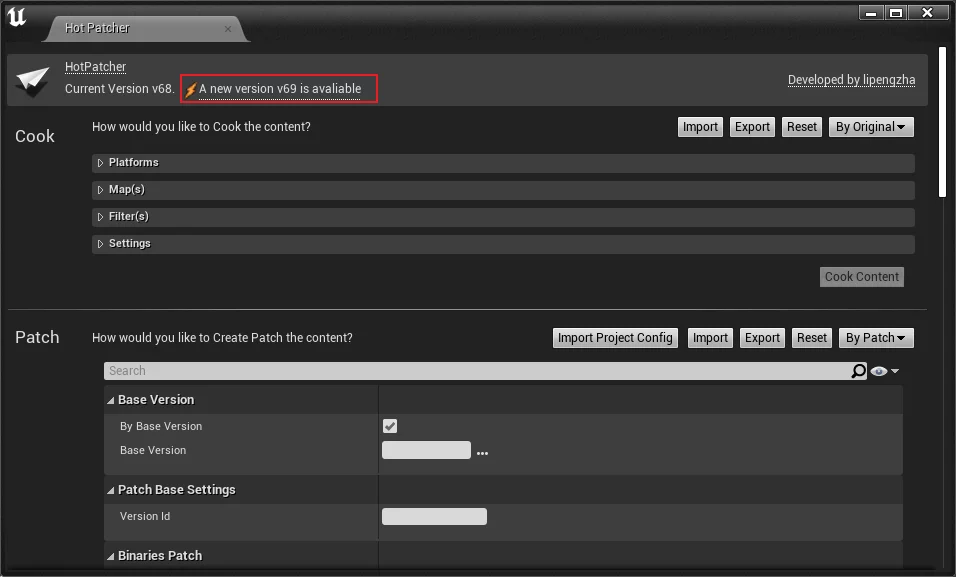Screen dimensions: 956x577
Task: Click the HotPatcher paper plane icon
Action: [33, 81]
